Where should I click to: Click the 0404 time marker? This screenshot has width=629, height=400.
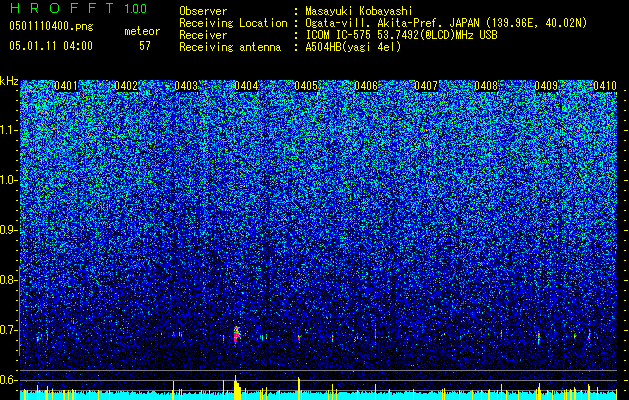246,86
